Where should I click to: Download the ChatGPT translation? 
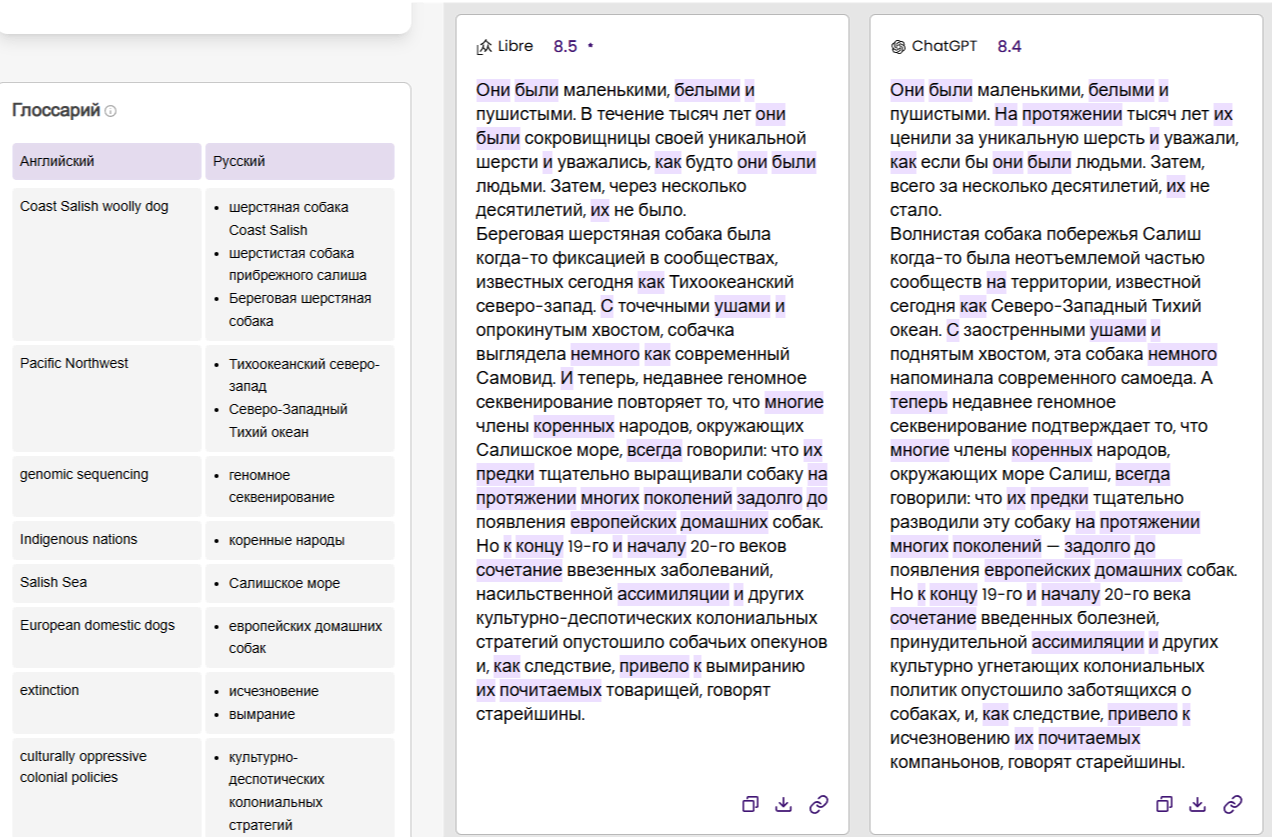[1198, 804]
